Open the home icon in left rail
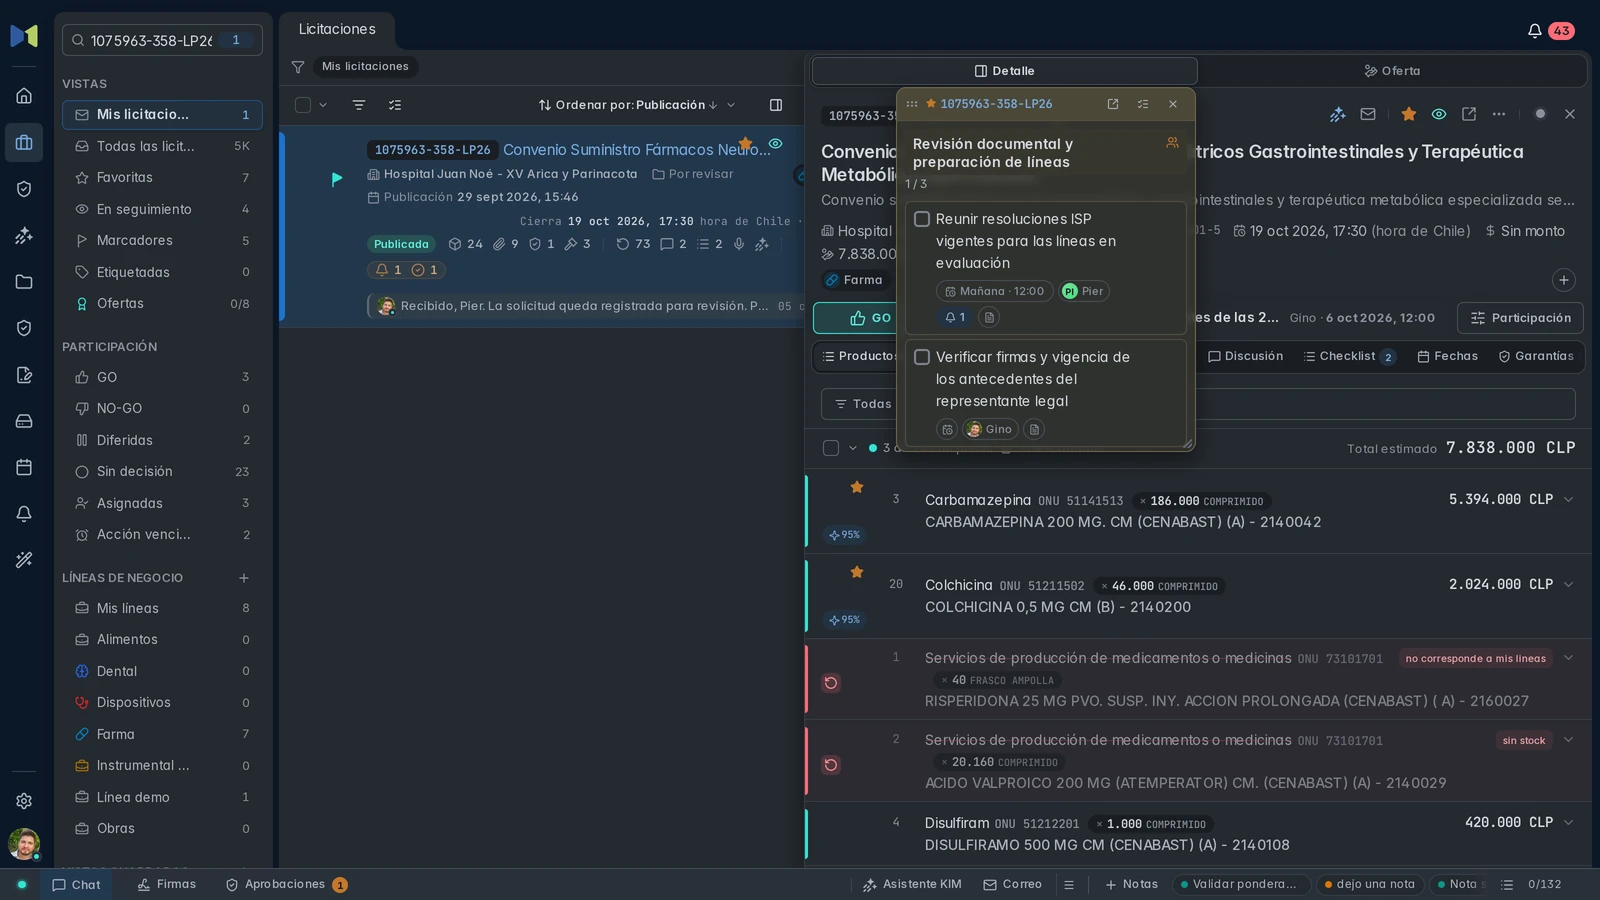 [x=24, y=96]
